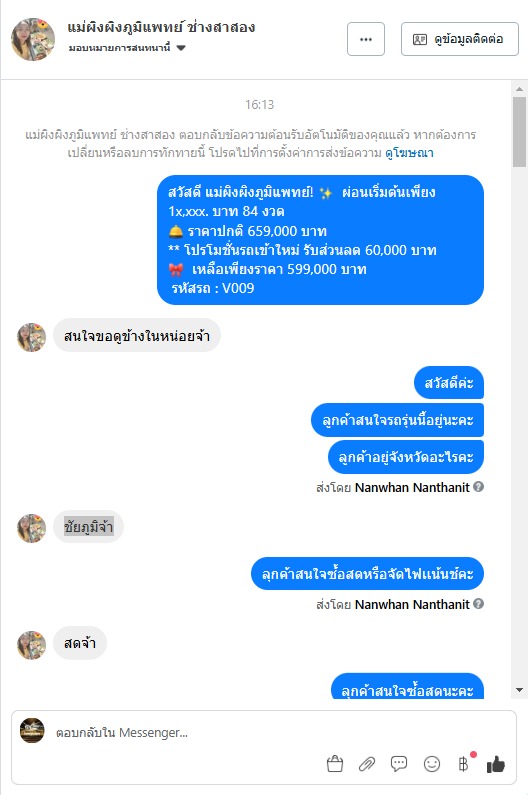Click the customer name แม่ผิงผิงภูมิแพทย์ ช่างสาสอง in the header
This screenshot has width=528, height=795.
161,27
